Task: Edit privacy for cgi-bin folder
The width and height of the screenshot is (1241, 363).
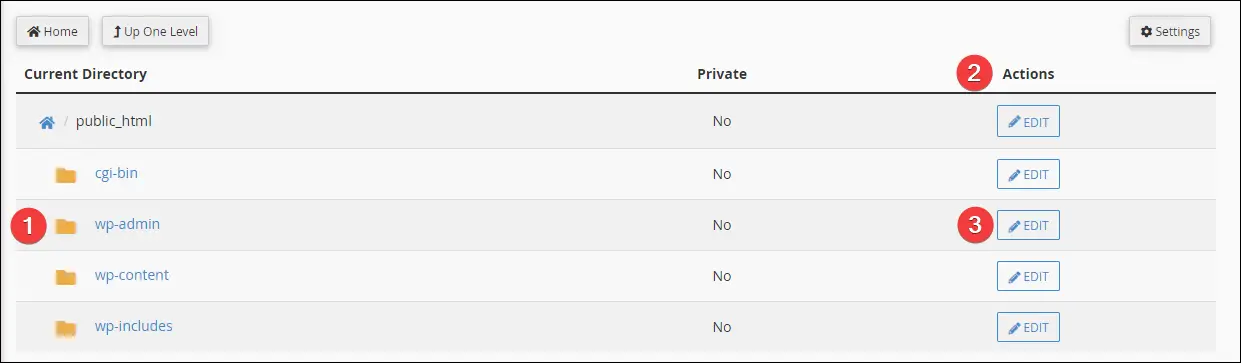Action: coord(1028,174)
